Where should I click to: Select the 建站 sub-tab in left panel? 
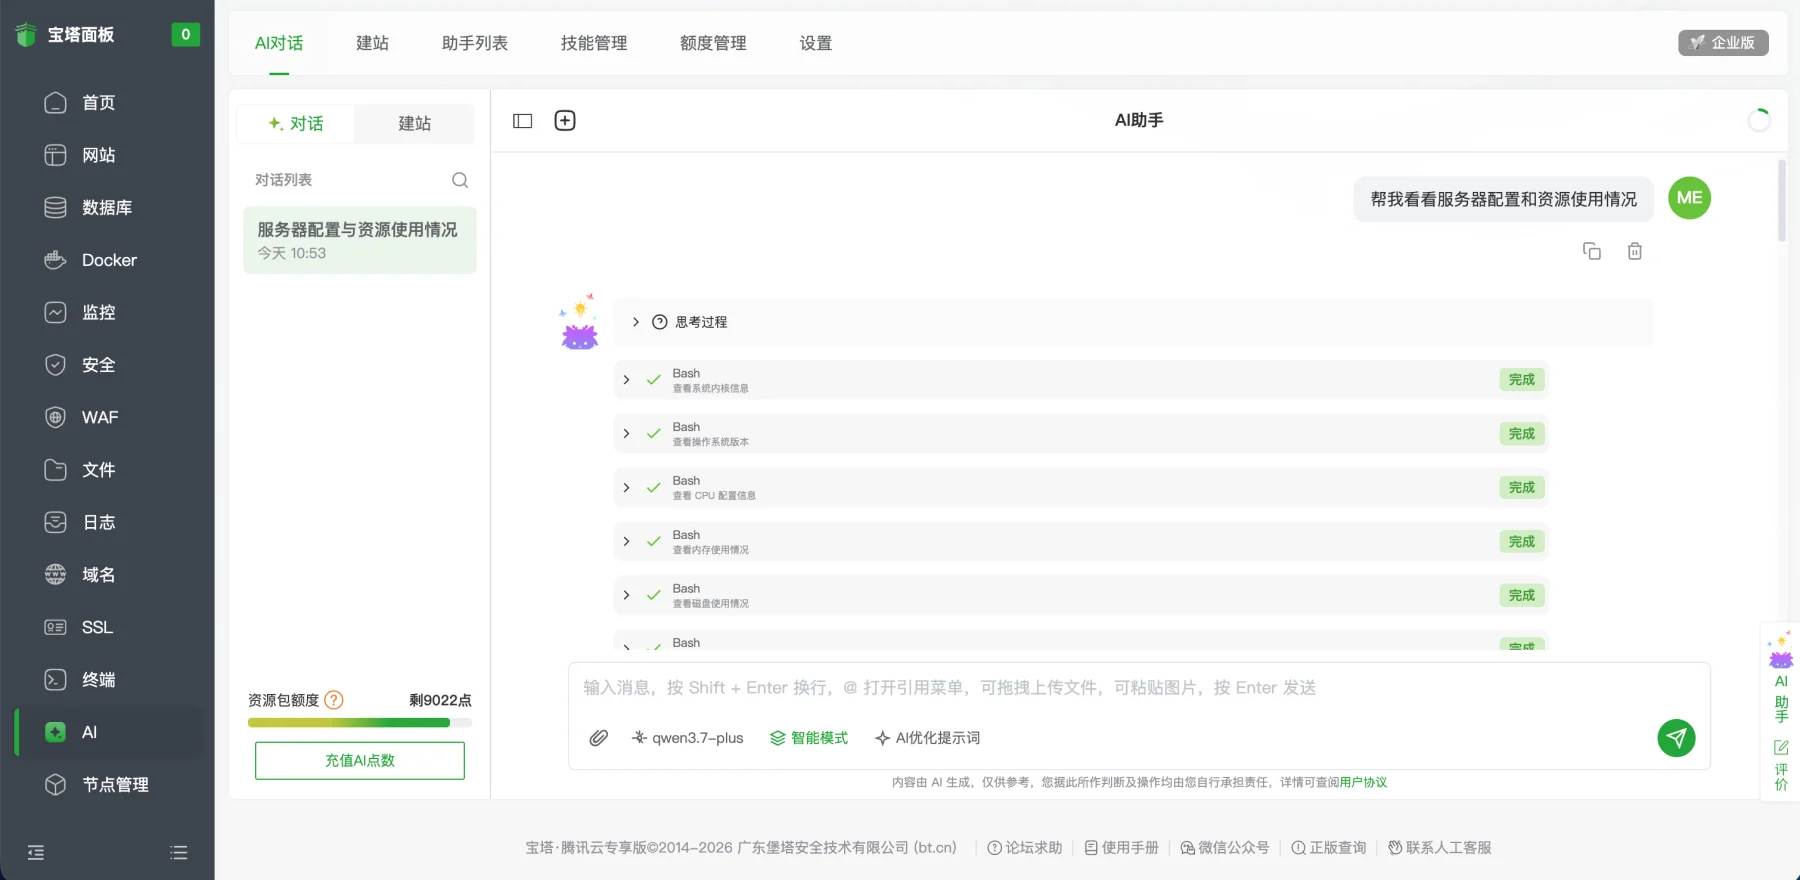coord(415,123)
